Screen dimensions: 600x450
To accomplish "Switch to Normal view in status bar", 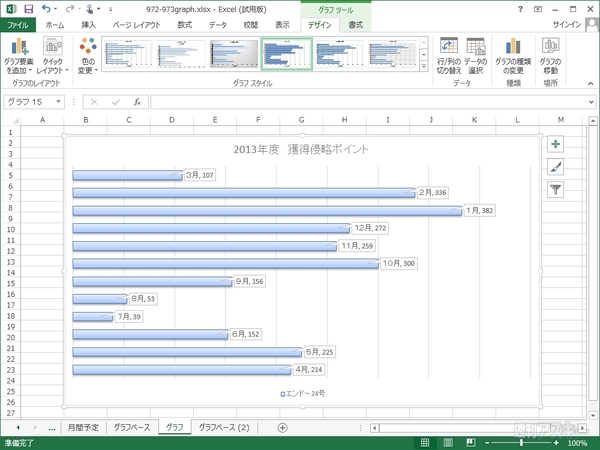I will tap(425, 443).
